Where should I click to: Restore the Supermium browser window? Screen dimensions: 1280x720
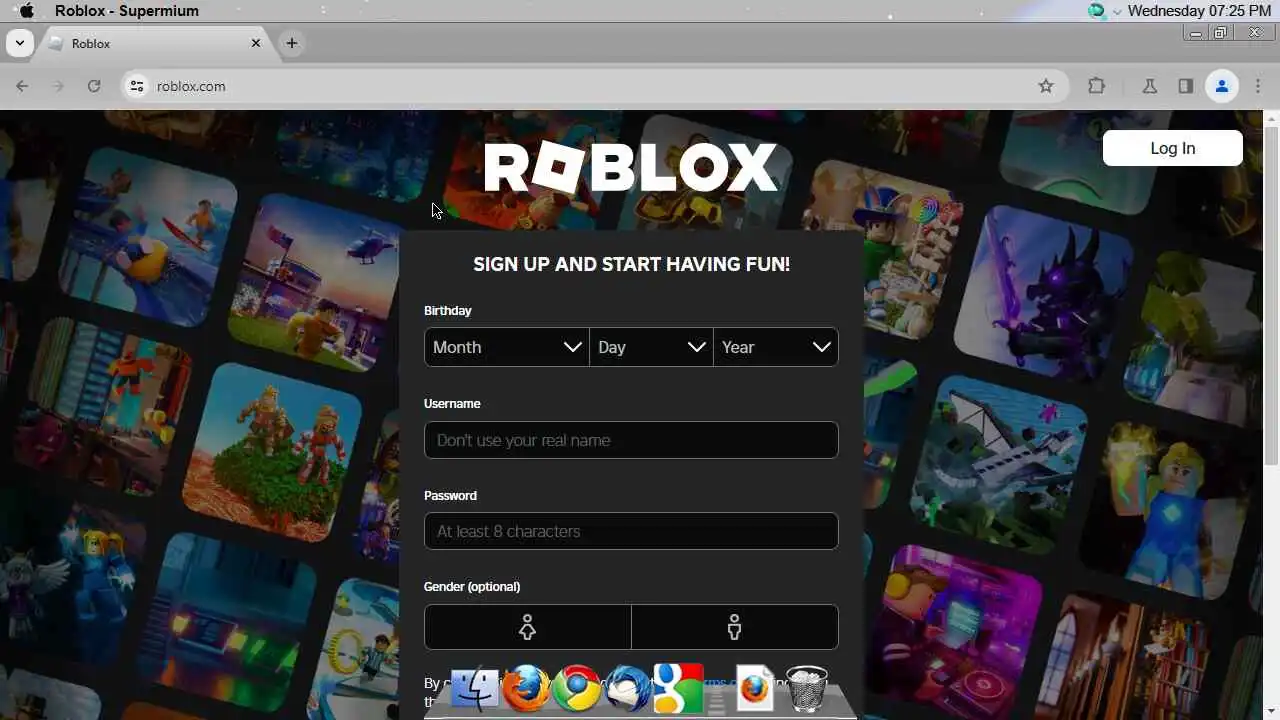[x=1221, y=33]
